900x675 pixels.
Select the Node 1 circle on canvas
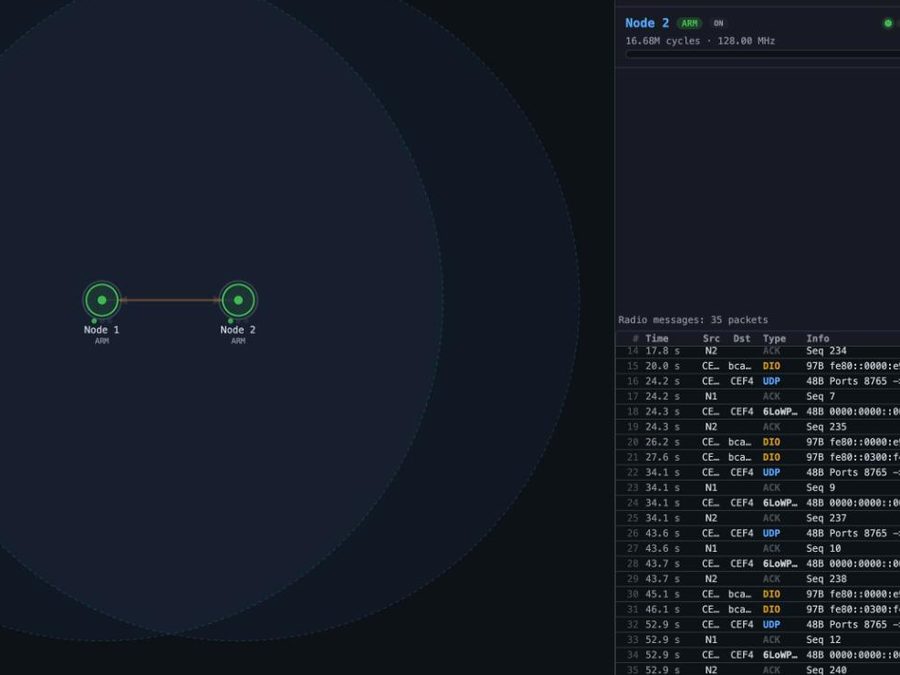(x=102, y=300)
